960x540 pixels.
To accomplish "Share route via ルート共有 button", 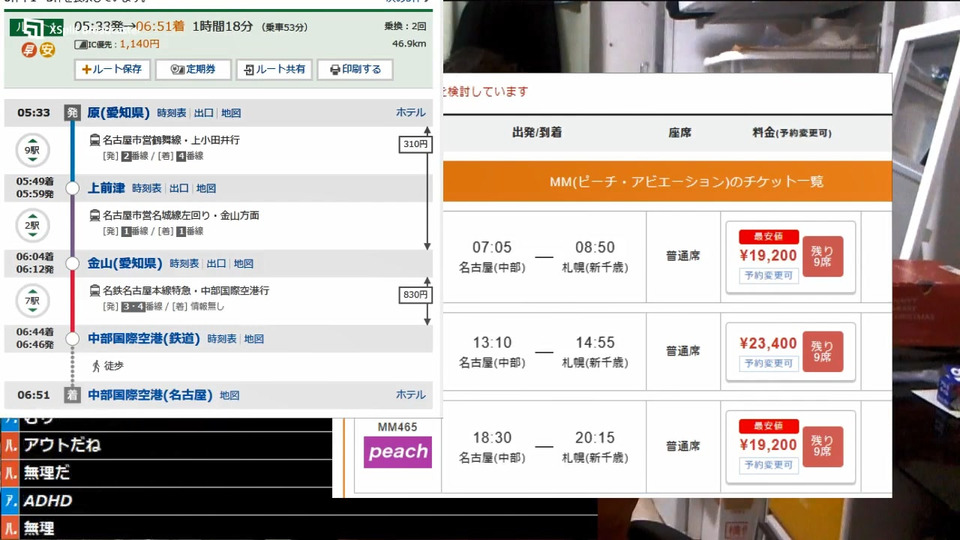I will coord(274,69).
